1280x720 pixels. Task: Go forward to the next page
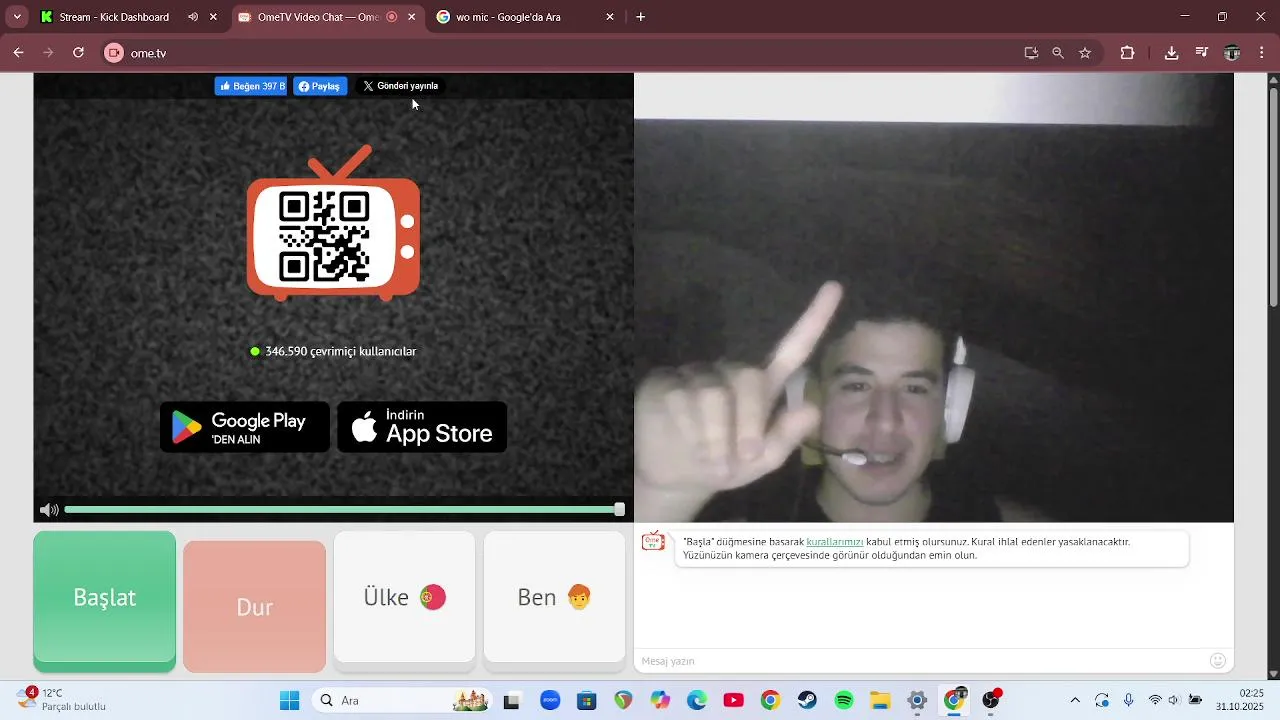click(x=48, y=53)
